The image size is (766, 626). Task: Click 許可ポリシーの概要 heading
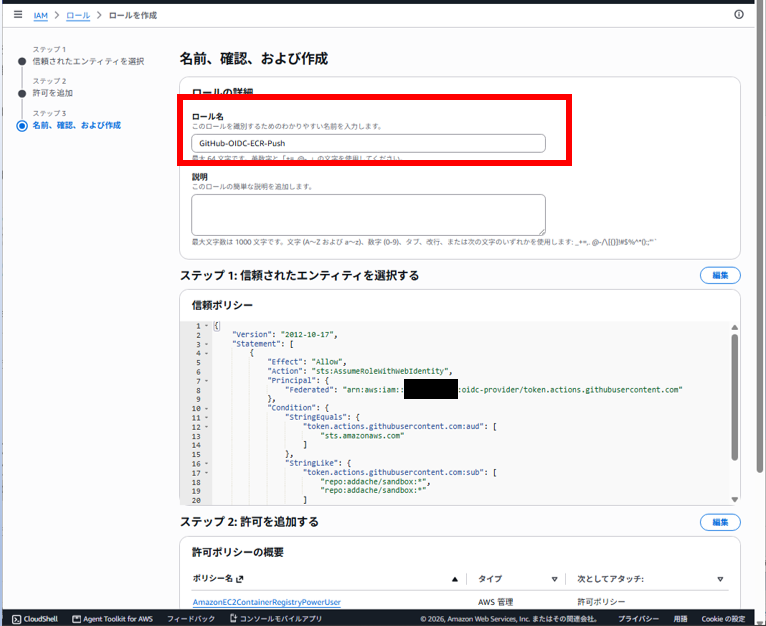coord(237,552)
